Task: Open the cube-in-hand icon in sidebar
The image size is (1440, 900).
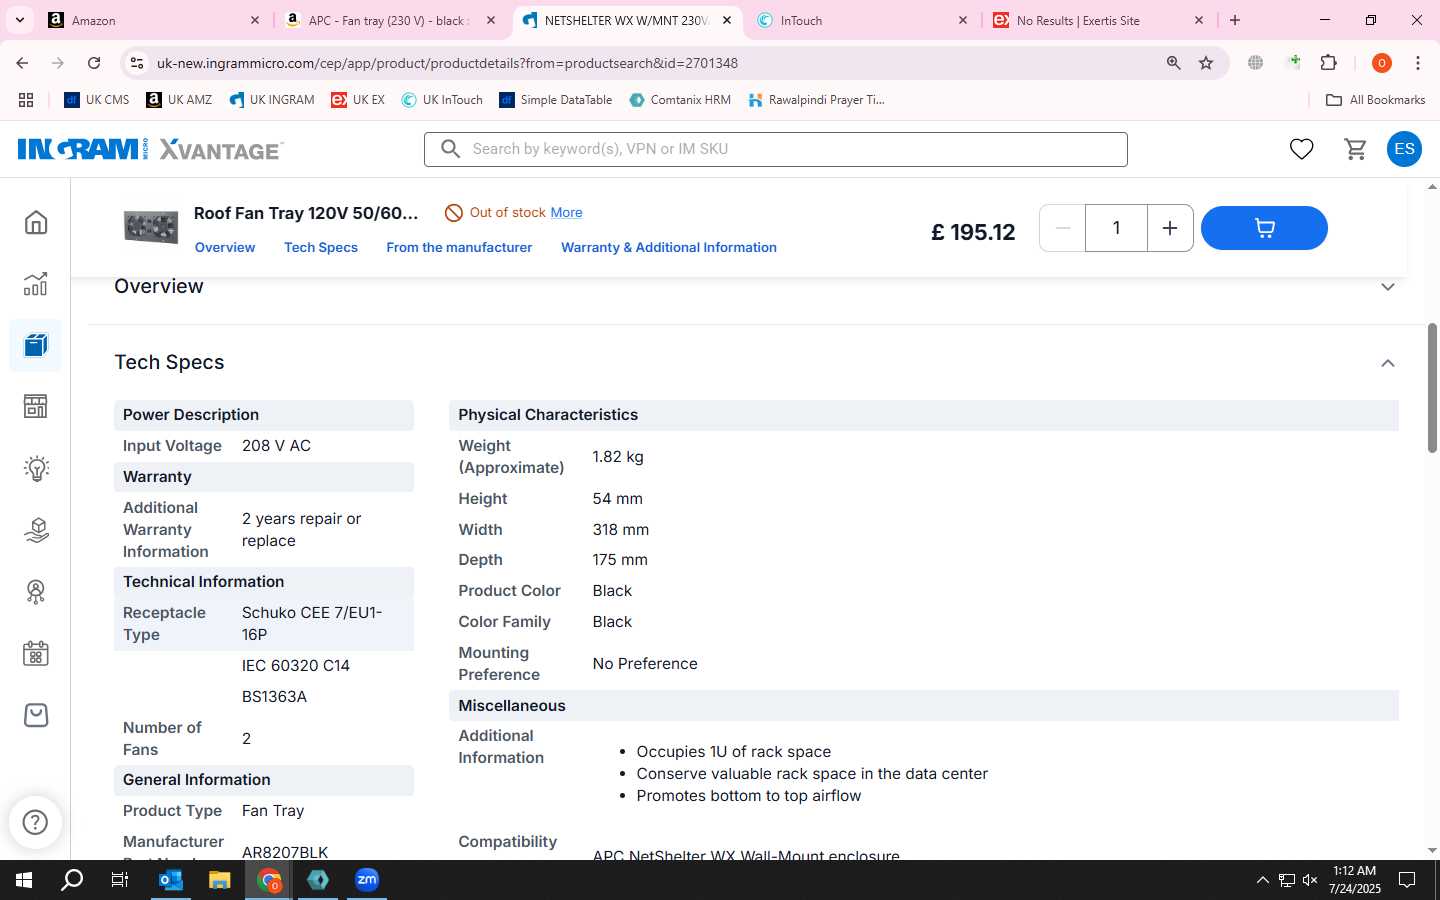Action: pos(36,530)
